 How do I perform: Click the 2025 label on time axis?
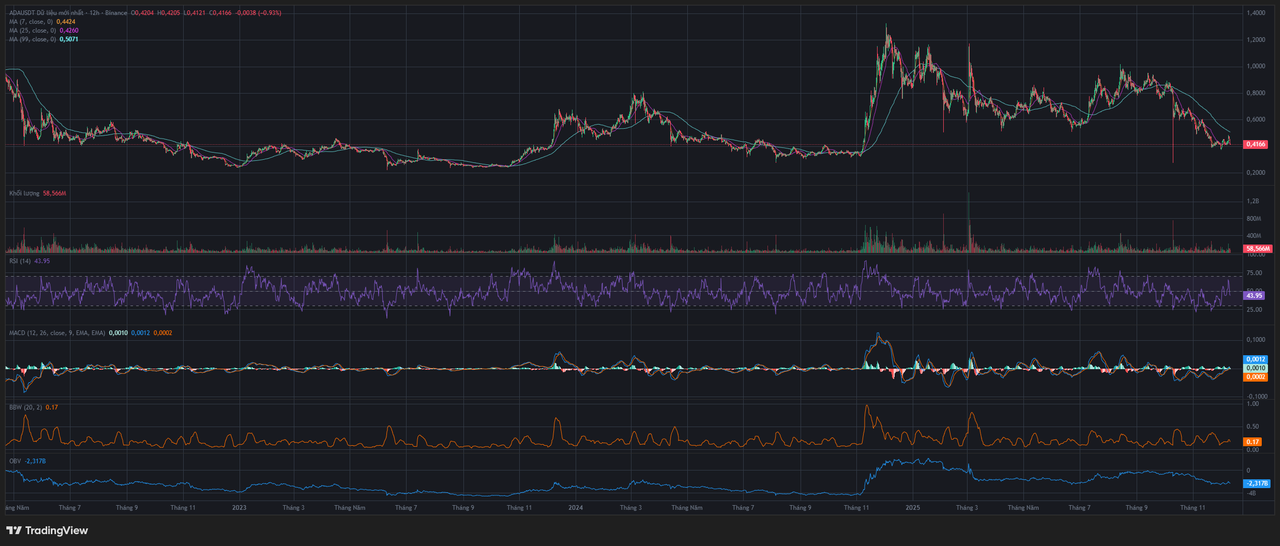tap(912, 508)
